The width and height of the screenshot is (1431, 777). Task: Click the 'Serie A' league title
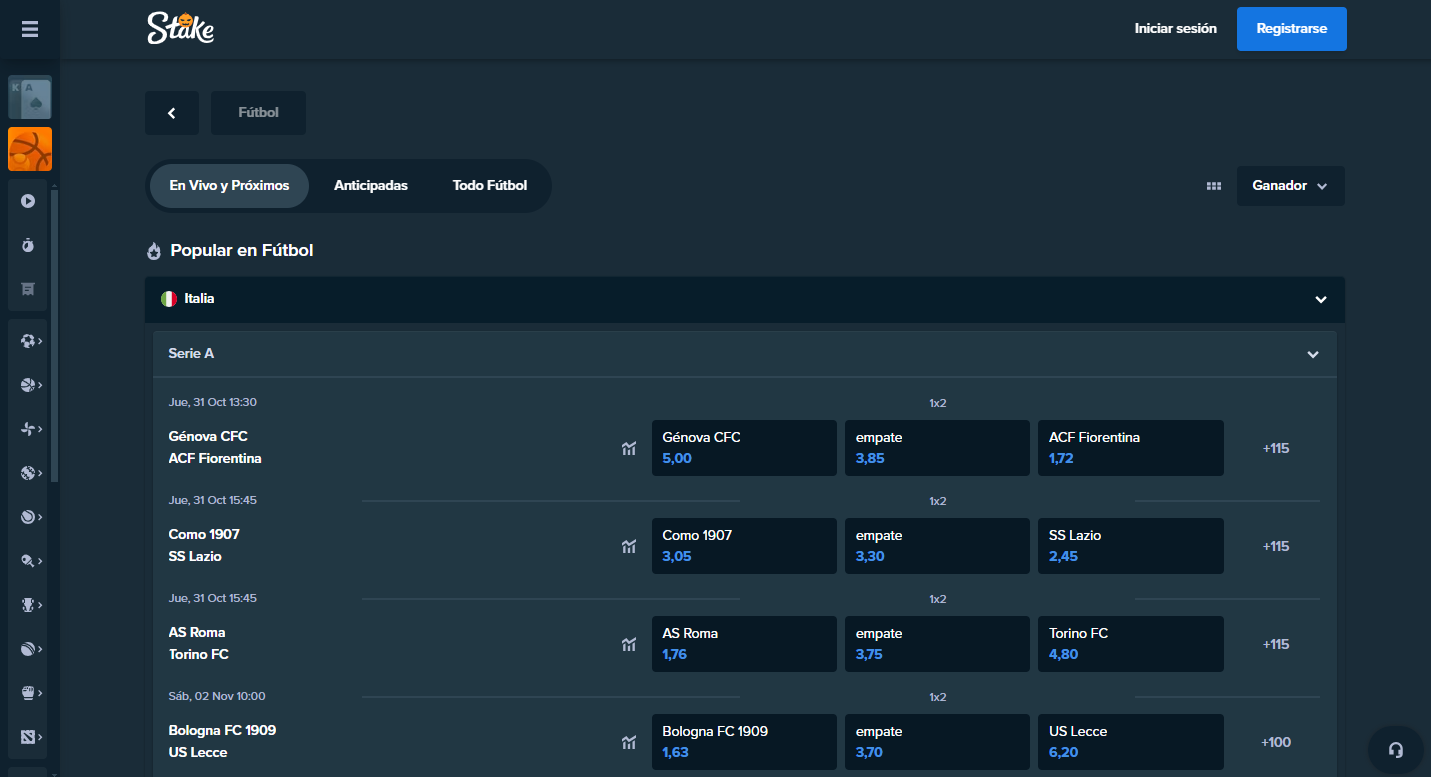(191, 354)
